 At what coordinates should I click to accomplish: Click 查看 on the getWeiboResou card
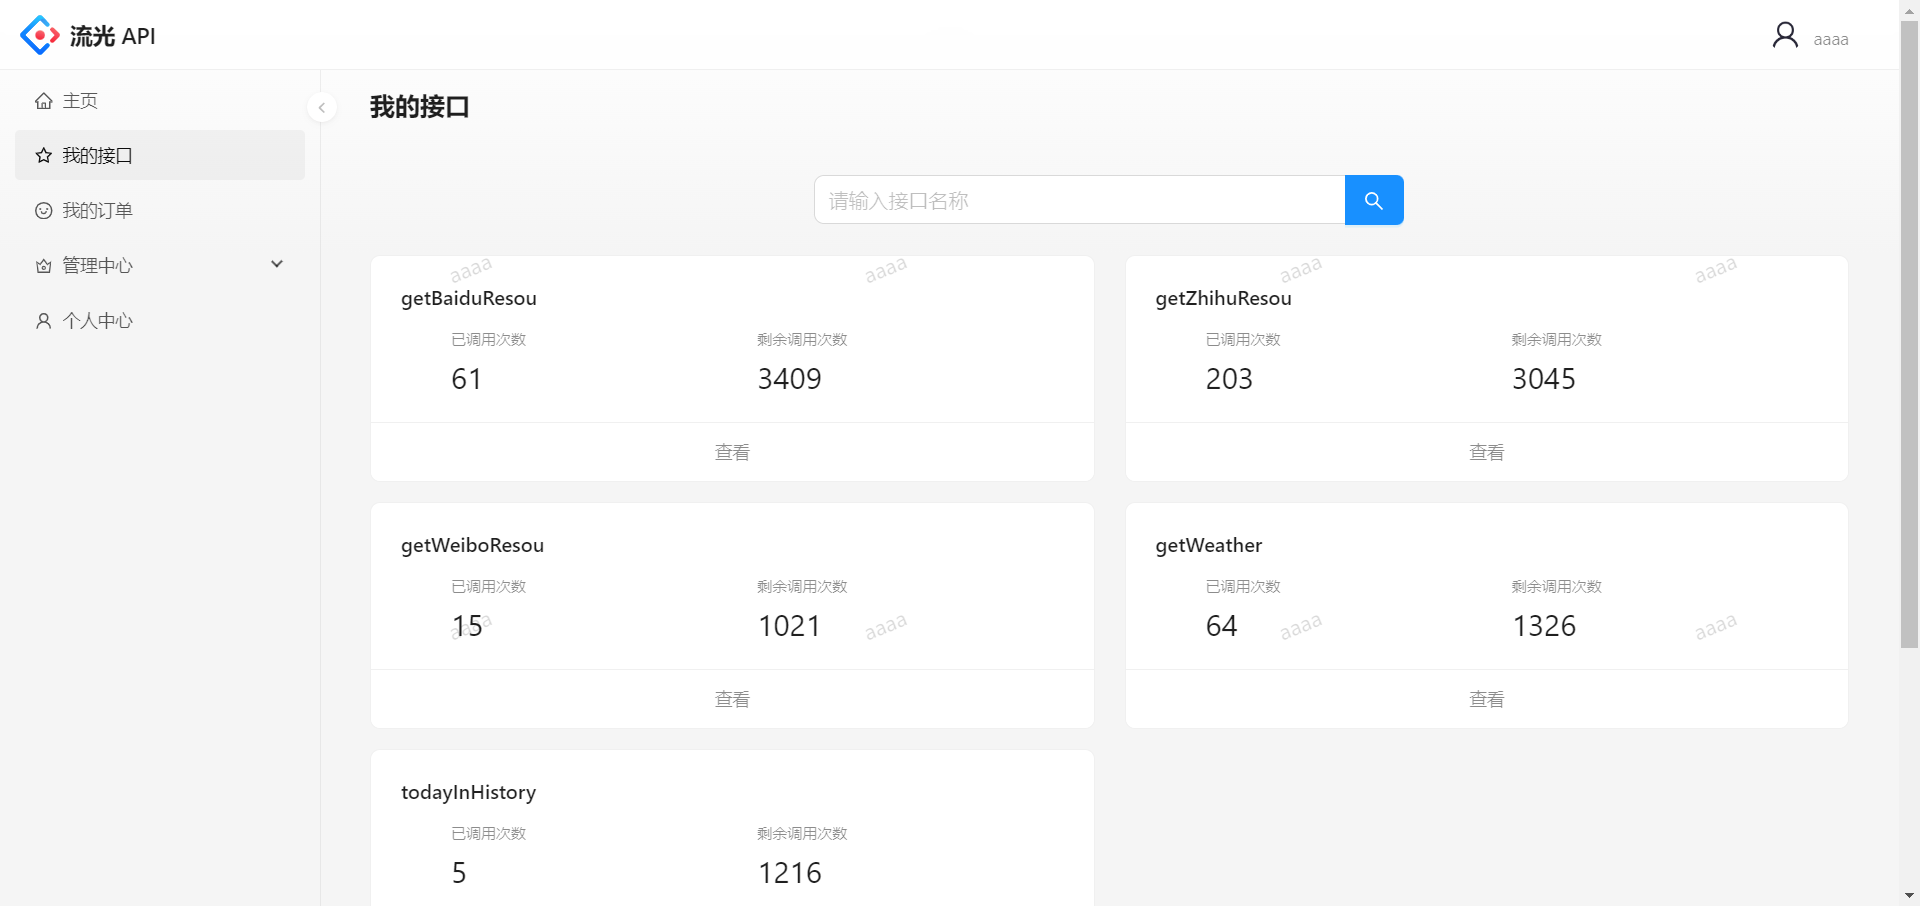click(x=732, y=699)
